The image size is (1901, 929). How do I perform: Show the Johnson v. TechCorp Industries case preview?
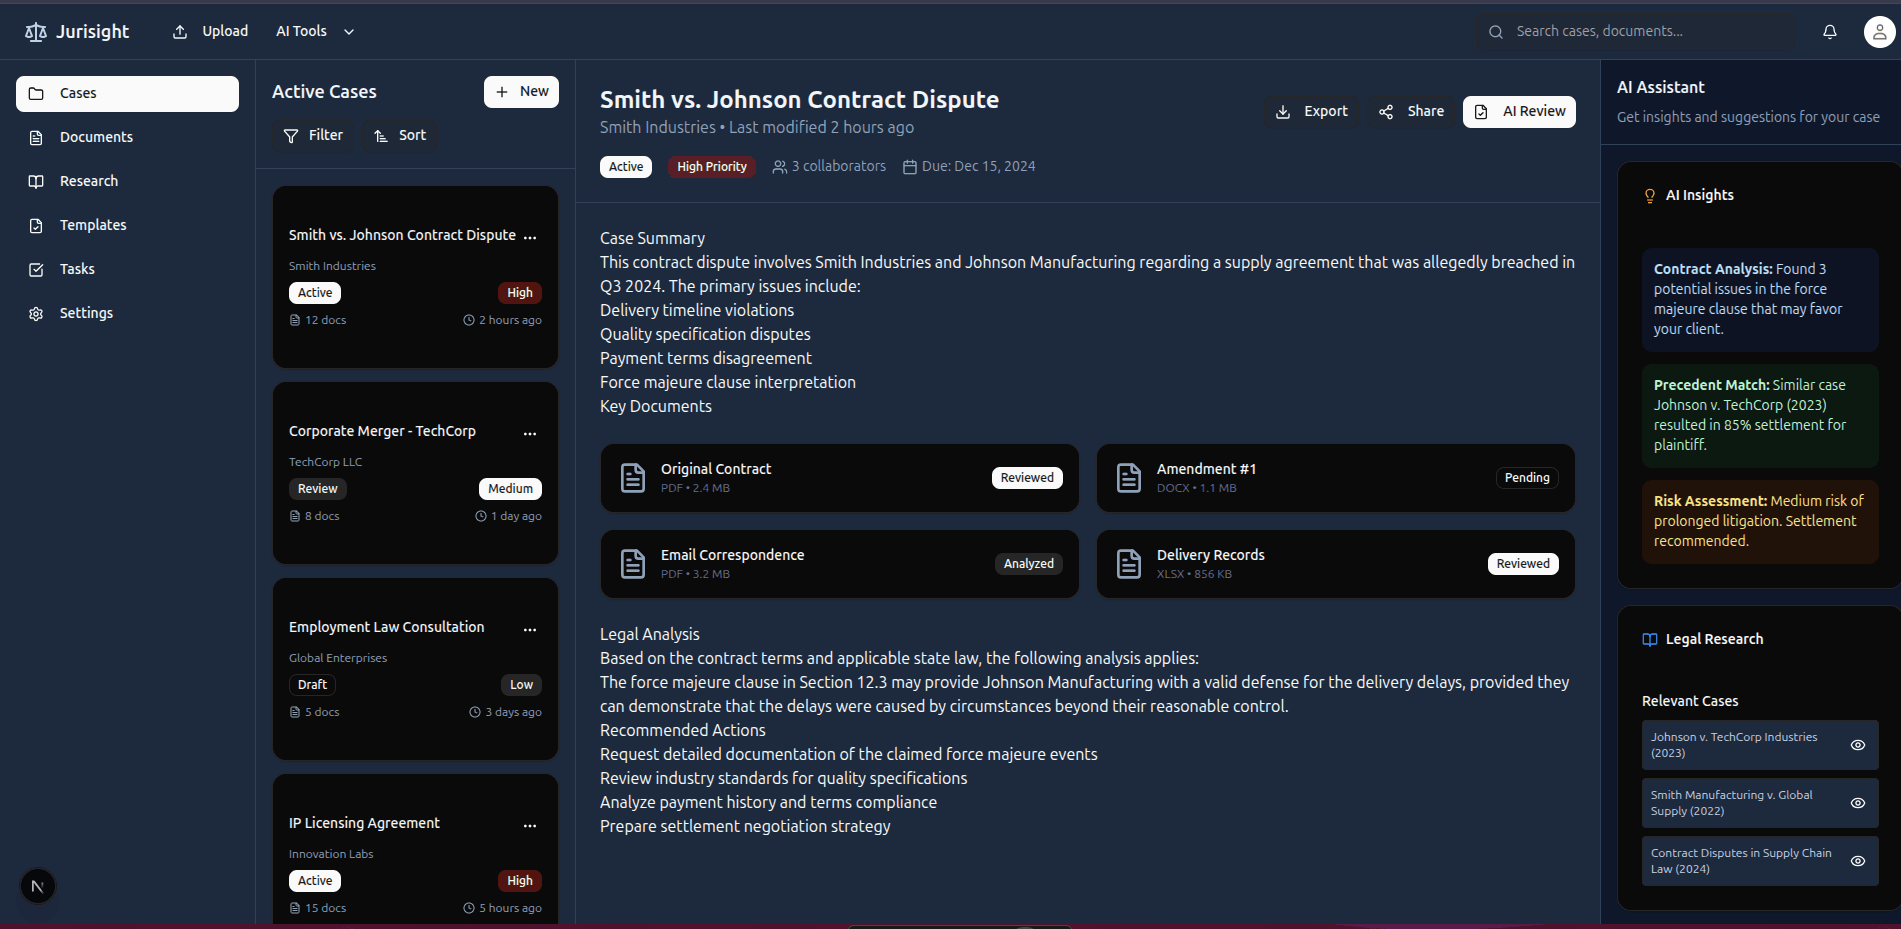[x=1858, y=745]
